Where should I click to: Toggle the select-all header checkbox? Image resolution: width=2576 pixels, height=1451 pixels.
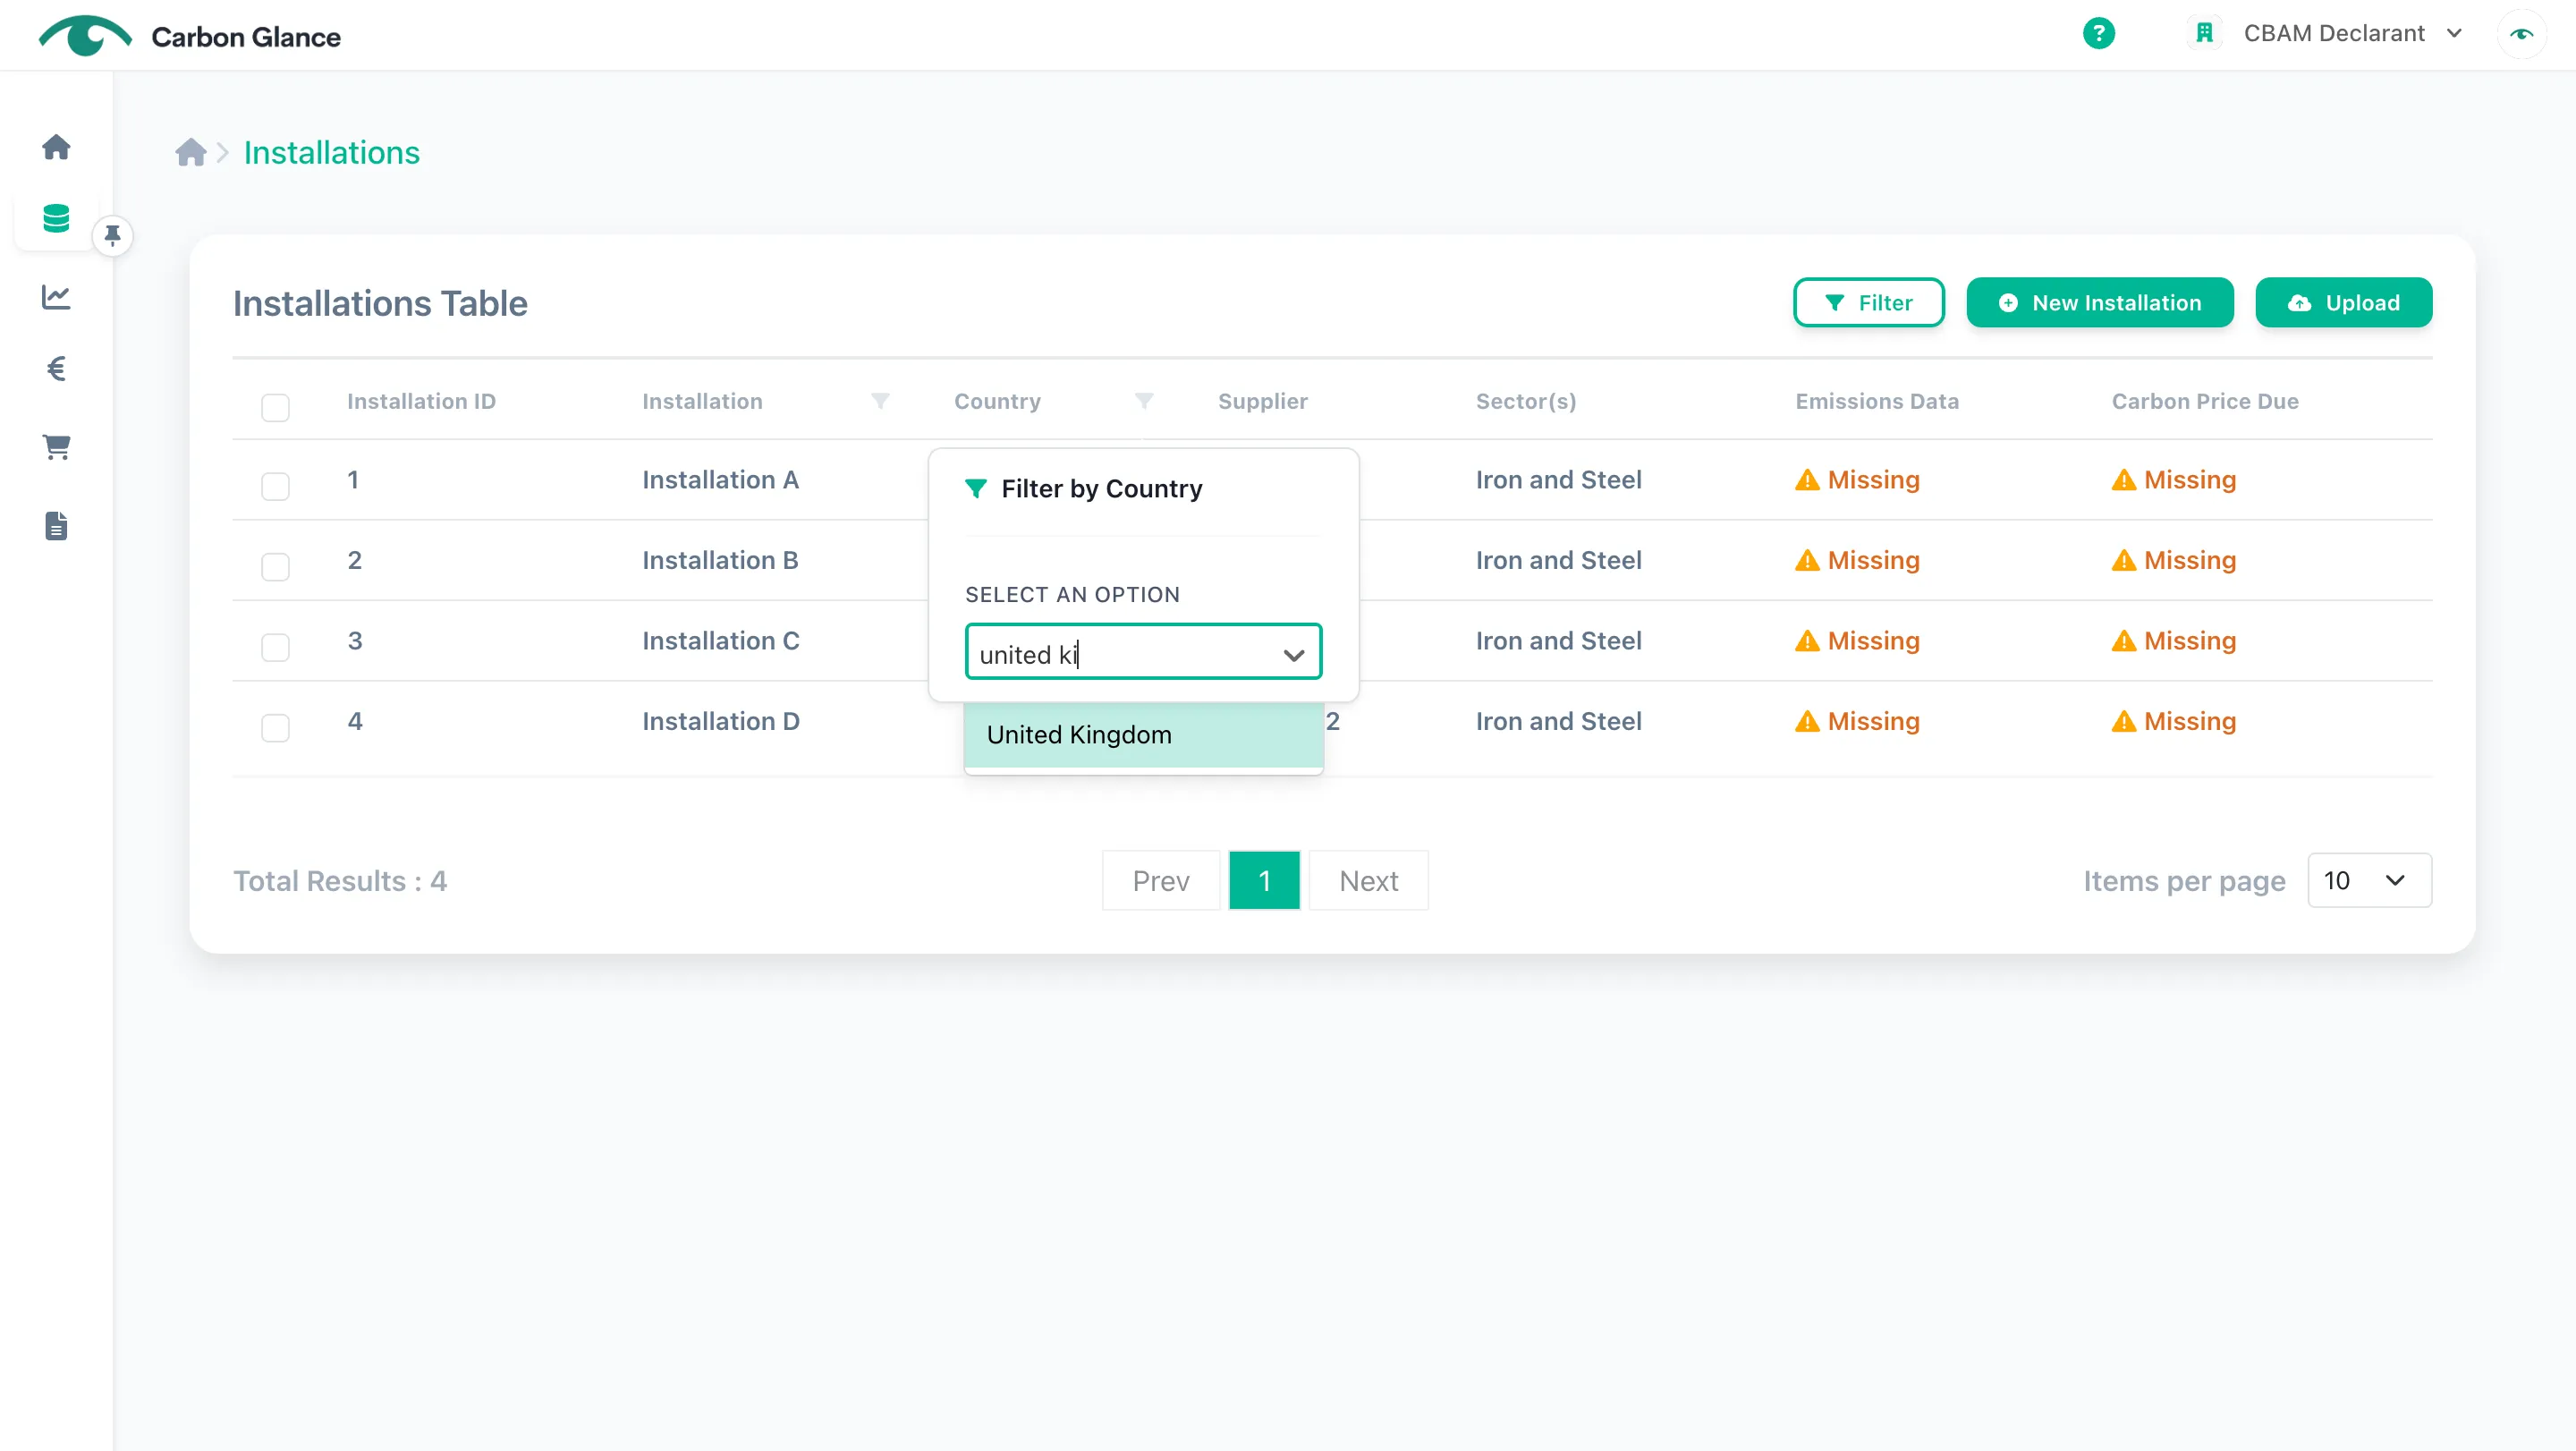(275, 407)
